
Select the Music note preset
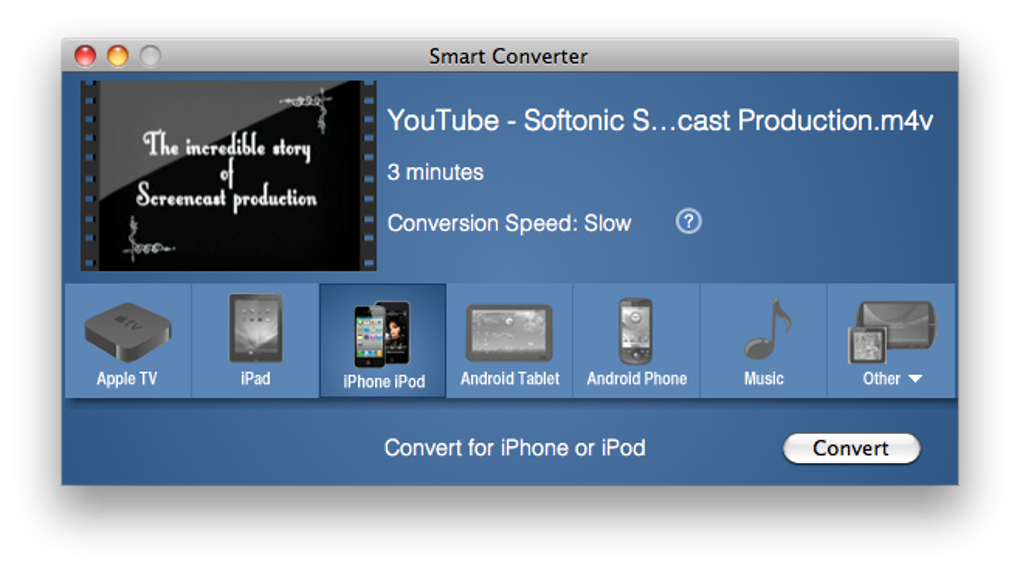pos(764,341)
